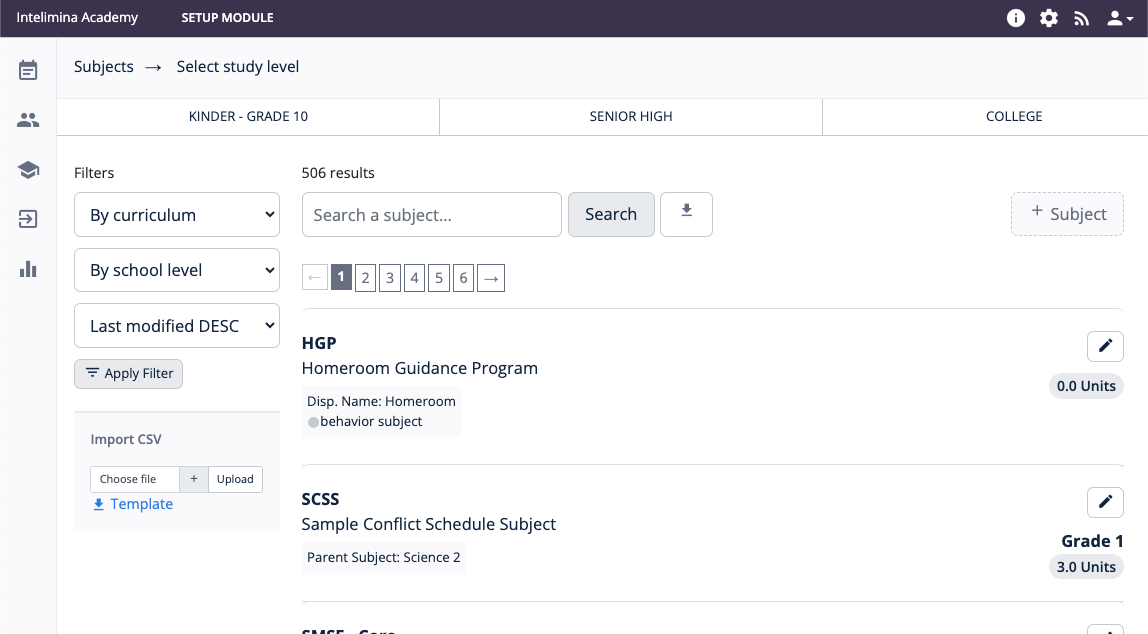Edit the SCSS subject with the pencil icon
1148x634 pixels.
[x=1105, y=501]
